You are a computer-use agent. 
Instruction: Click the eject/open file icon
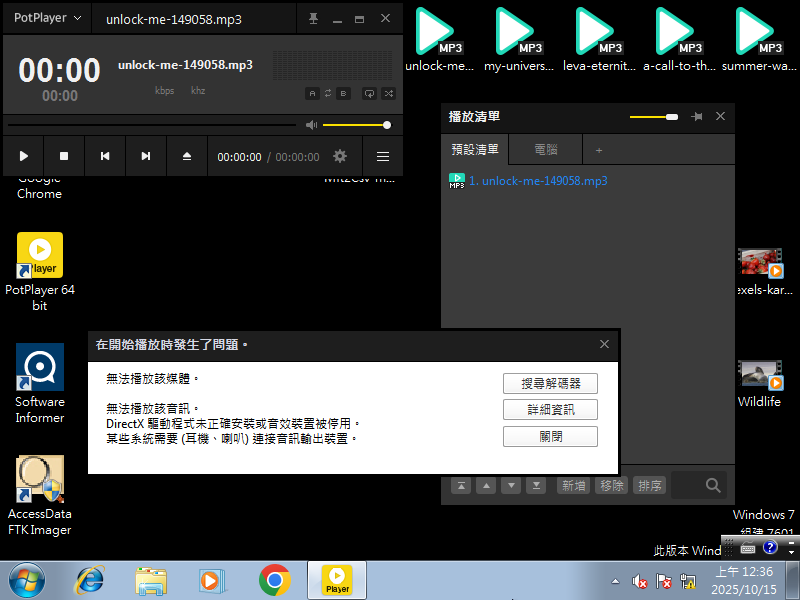pos(186,156)
